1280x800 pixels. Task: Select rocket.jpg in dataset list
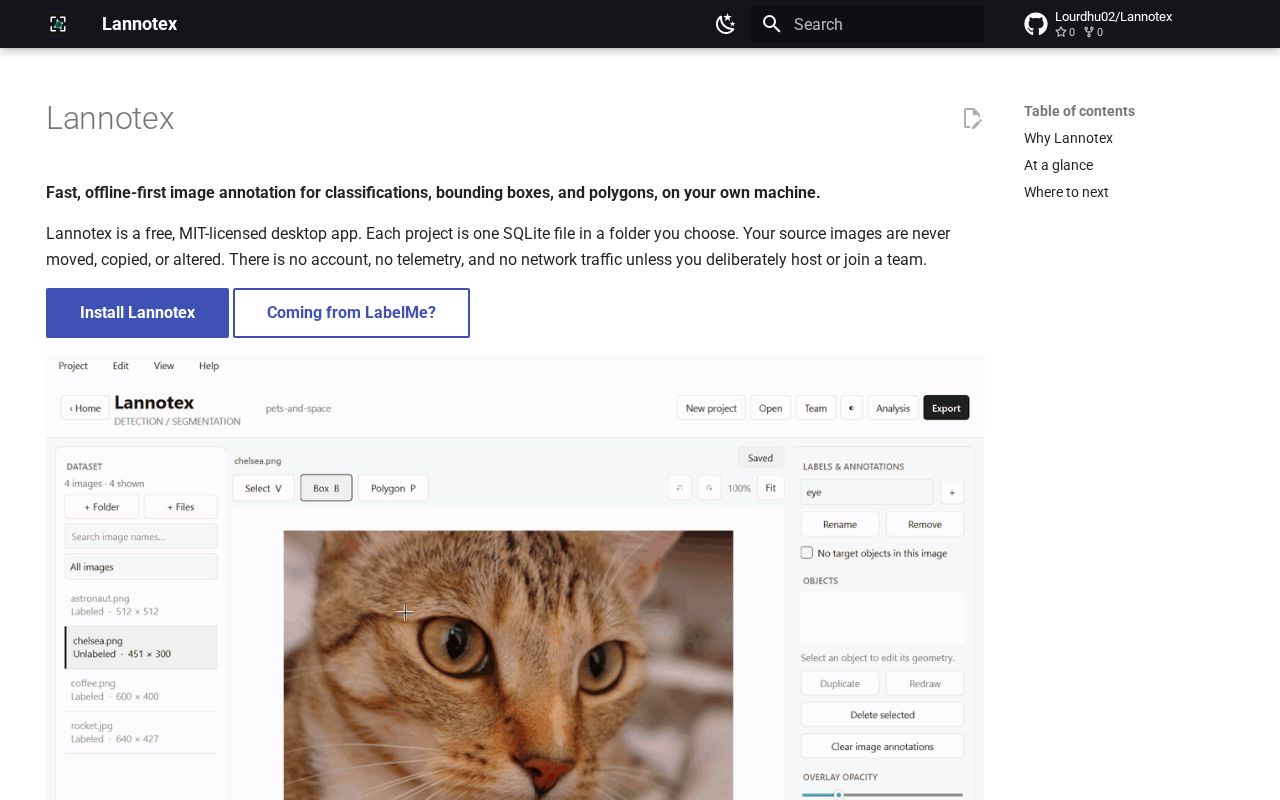[141, 732]
